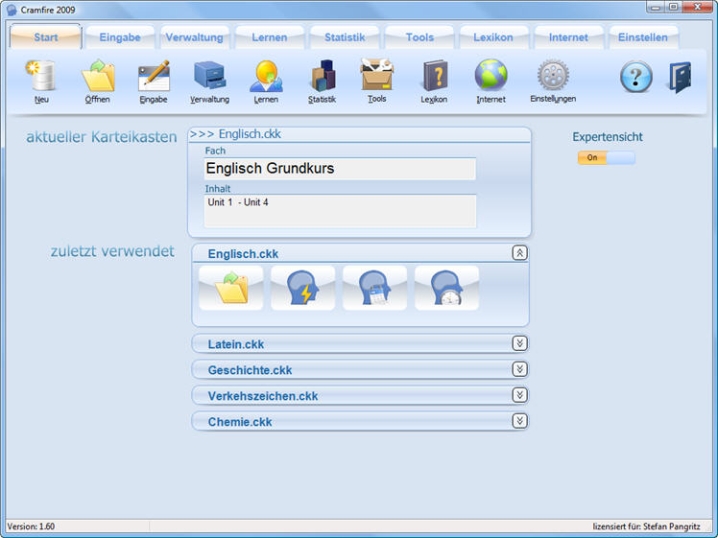The width and height of the screenshot is (718, 538).
Task: Expand the Verkehrszeichen.ckk entry
Action: 519,395
